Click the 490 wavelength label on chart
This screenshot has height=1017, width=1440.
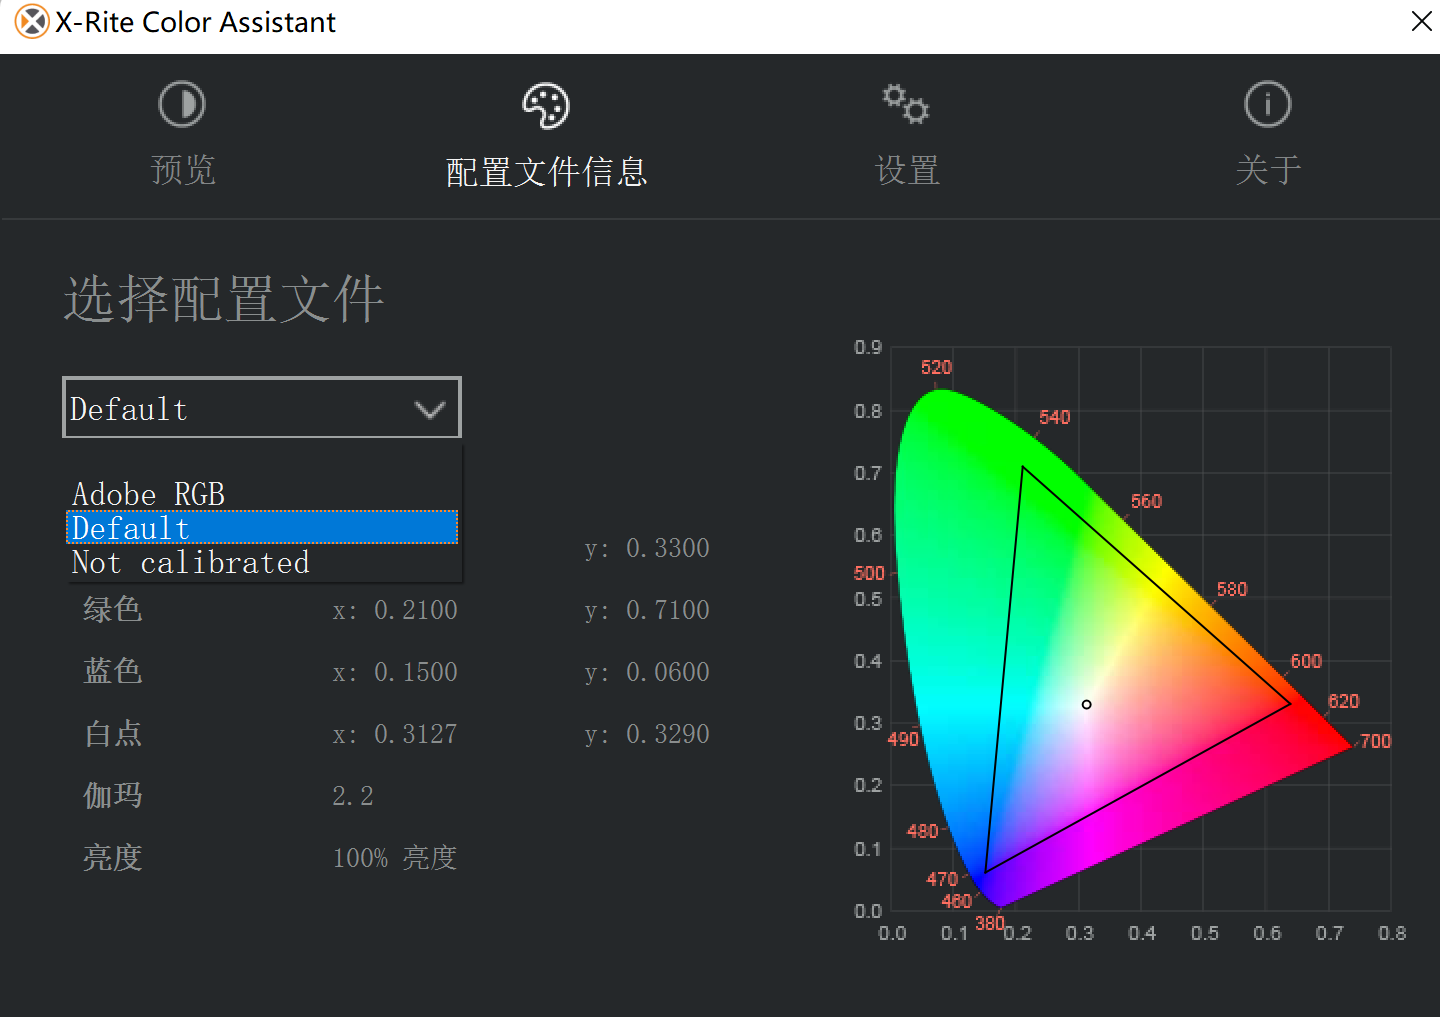(903, 739)
